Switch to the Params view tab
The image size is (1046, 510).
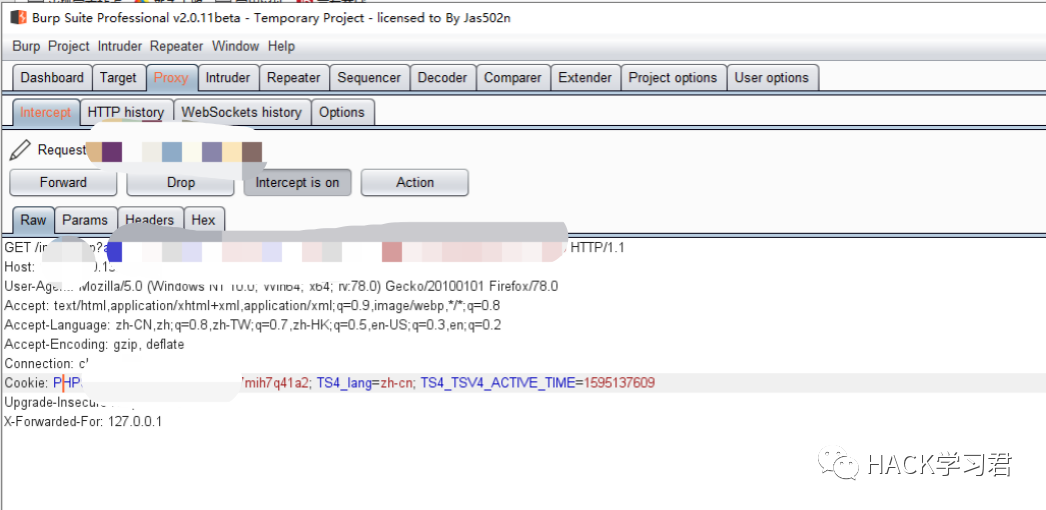click(85, 219)
